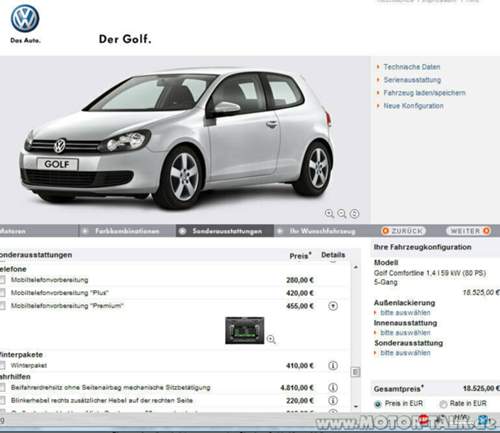Image resolution: width=500 pixels, height=433 pixels.
Task: Click the scroll up arrow of options list
Action: 356,267
